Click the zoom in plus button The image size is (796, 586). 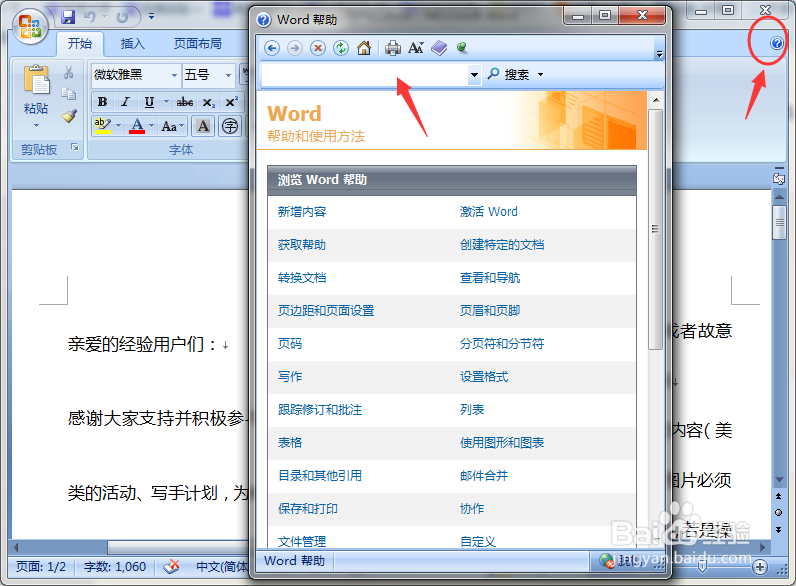pyautogui.click(x=760, y=567)
